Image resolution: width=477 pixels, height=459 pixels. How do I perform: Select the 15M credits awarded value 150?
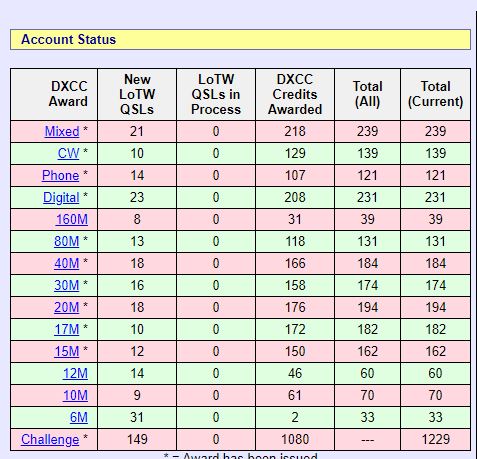[295, 351]
